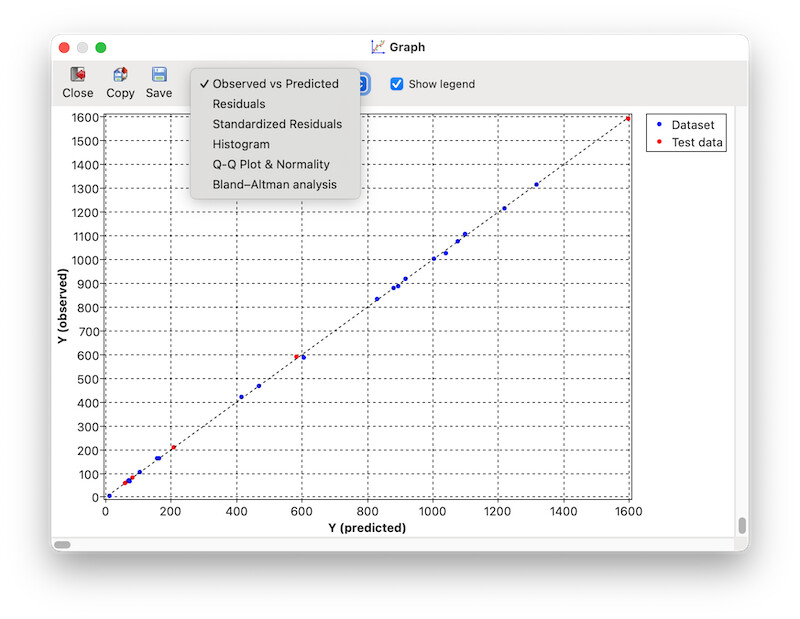This screenshot has height=619, width=800.
Task: Choose Bland–Altman analysis entry
Action: click(276, 184)
